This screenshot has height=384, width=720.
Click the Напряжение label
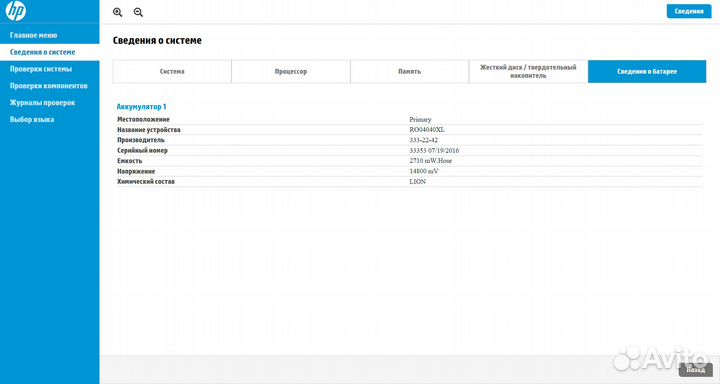click(136, 171)
